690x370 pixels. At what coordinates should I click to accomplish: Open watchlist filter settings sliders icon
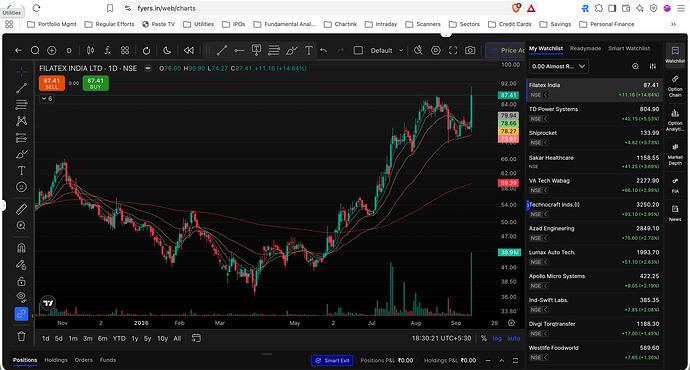pyautogui.click(x=653, y=66)
